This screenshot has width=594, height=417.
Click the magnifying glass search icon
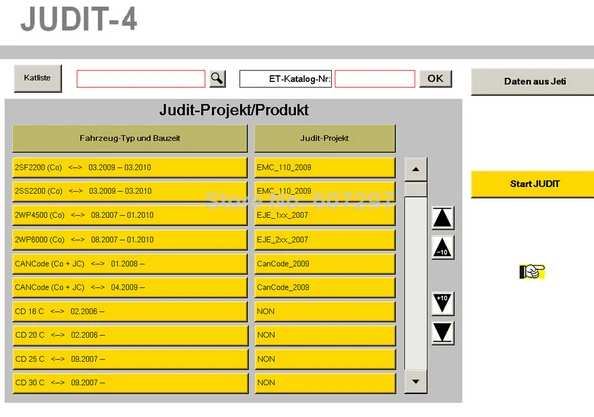tap(217, 79)
